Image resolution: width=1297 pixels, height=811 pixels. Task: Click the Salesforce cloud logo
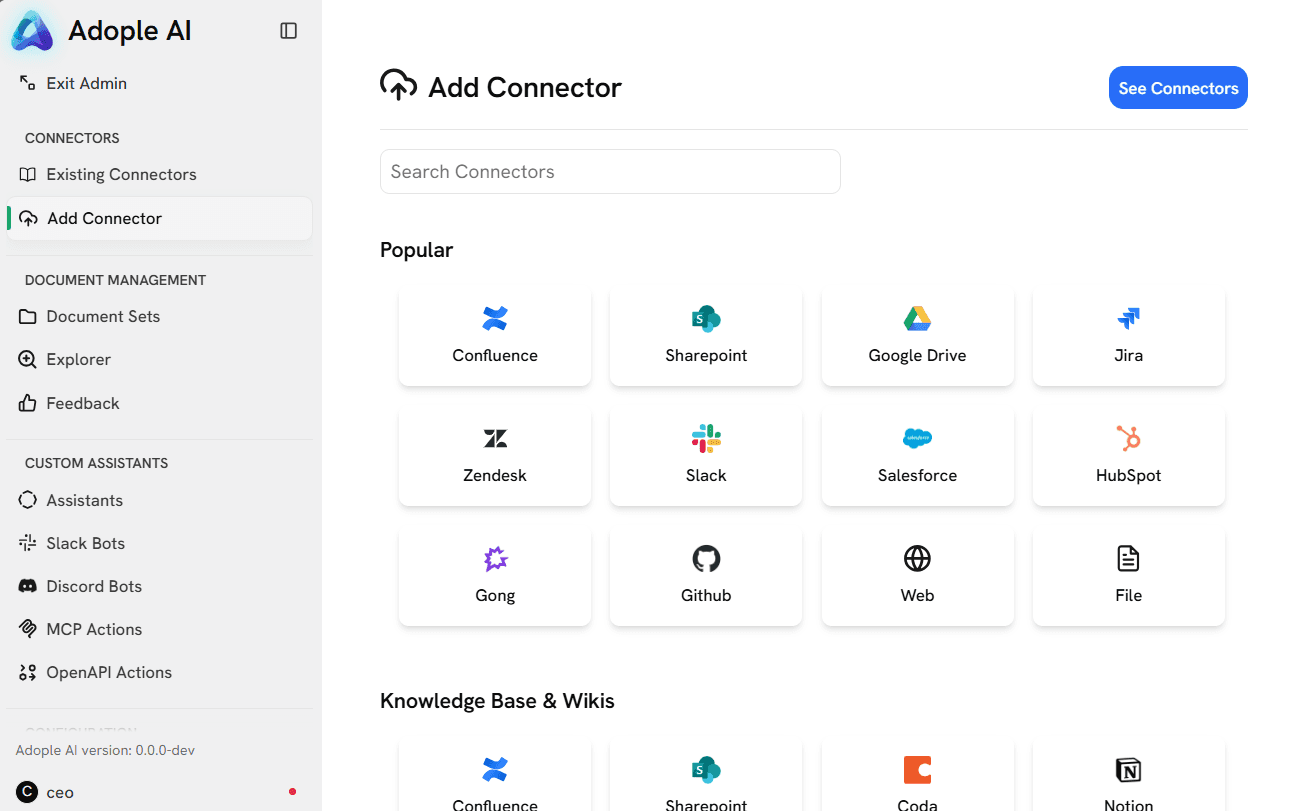point(917,438)
